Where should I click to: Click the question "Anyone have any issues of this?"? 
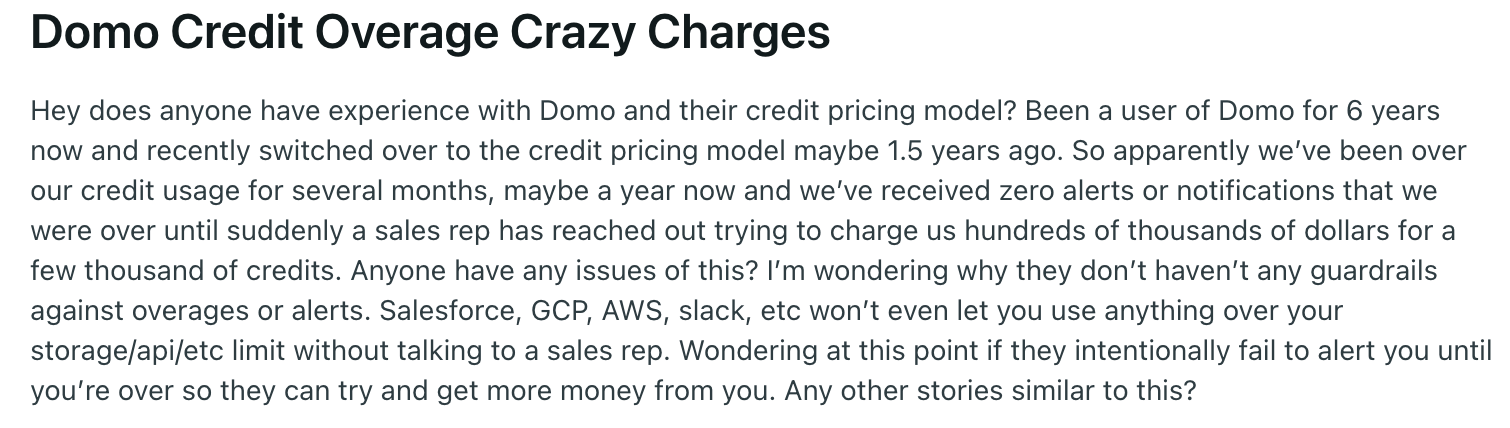555,271
